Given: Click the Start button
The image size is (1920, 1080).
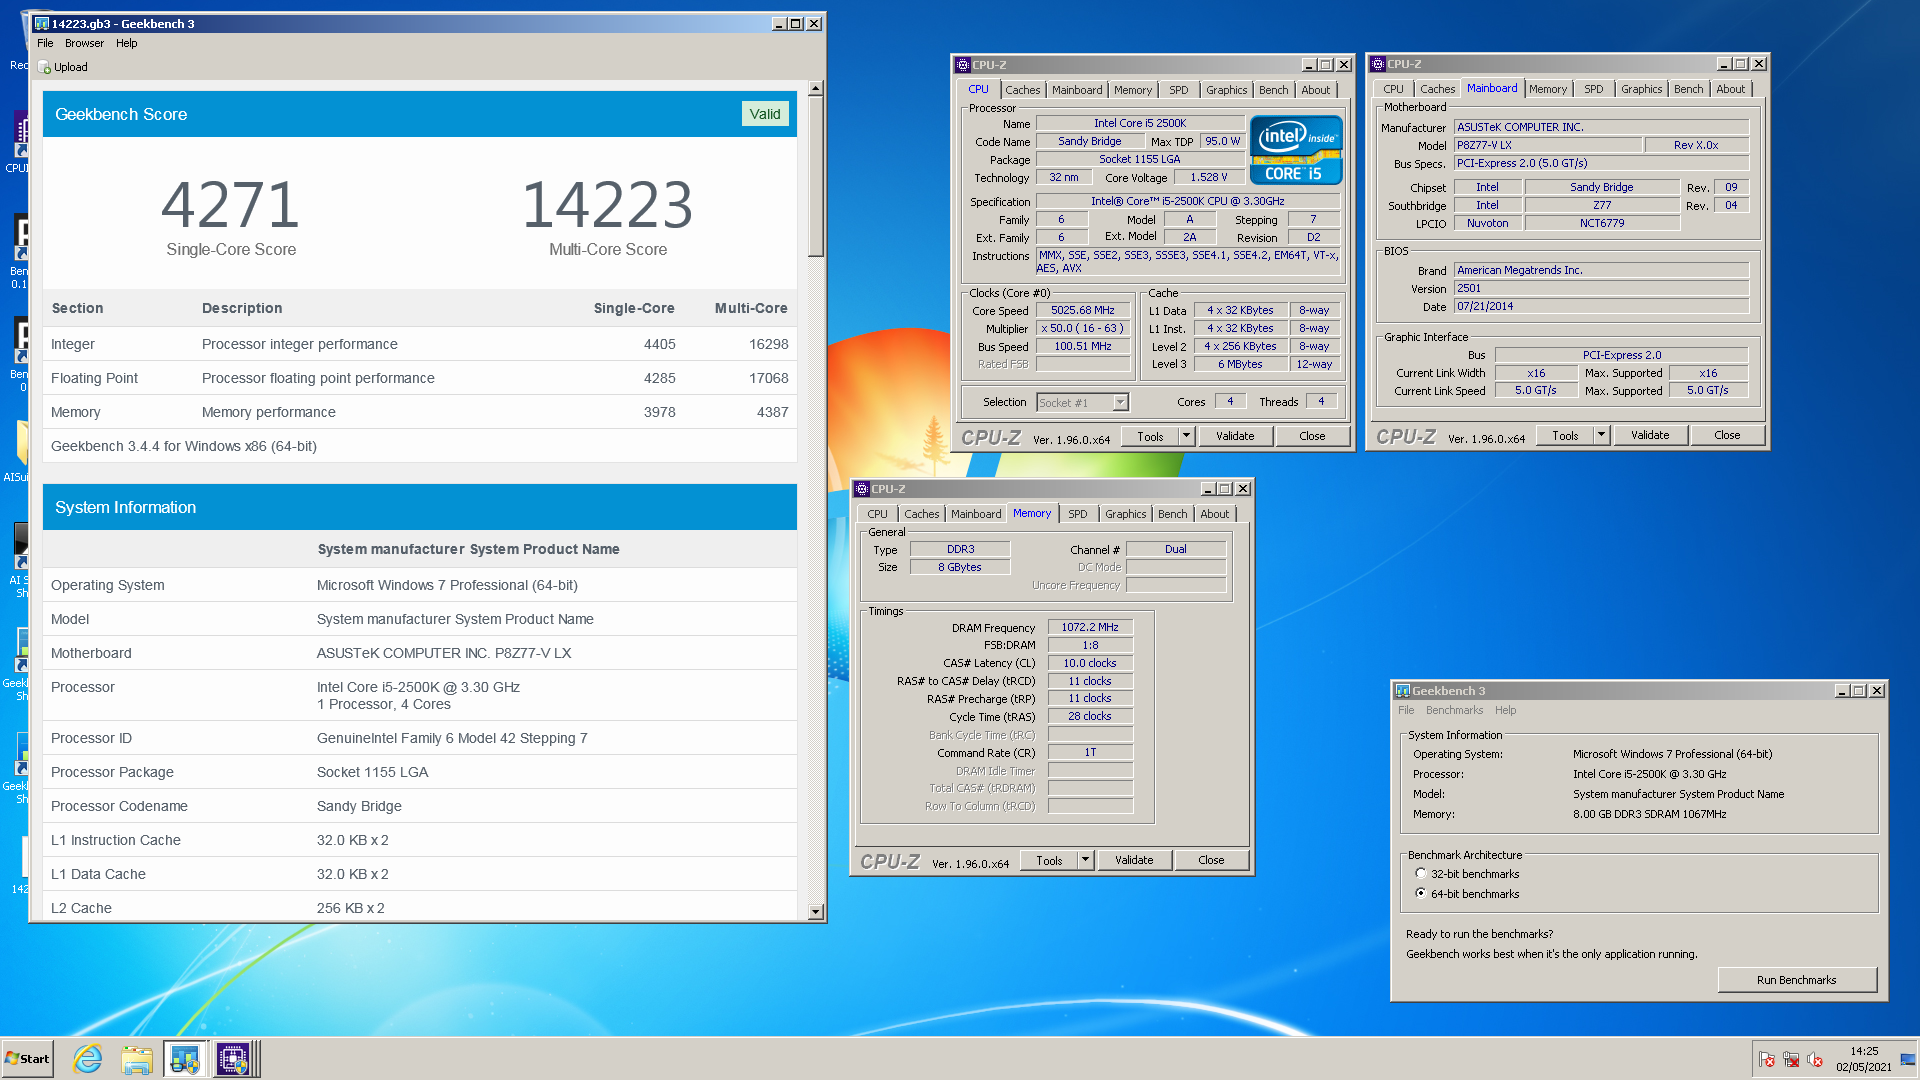Looking at the screenshot, I should pos(27,1059).
